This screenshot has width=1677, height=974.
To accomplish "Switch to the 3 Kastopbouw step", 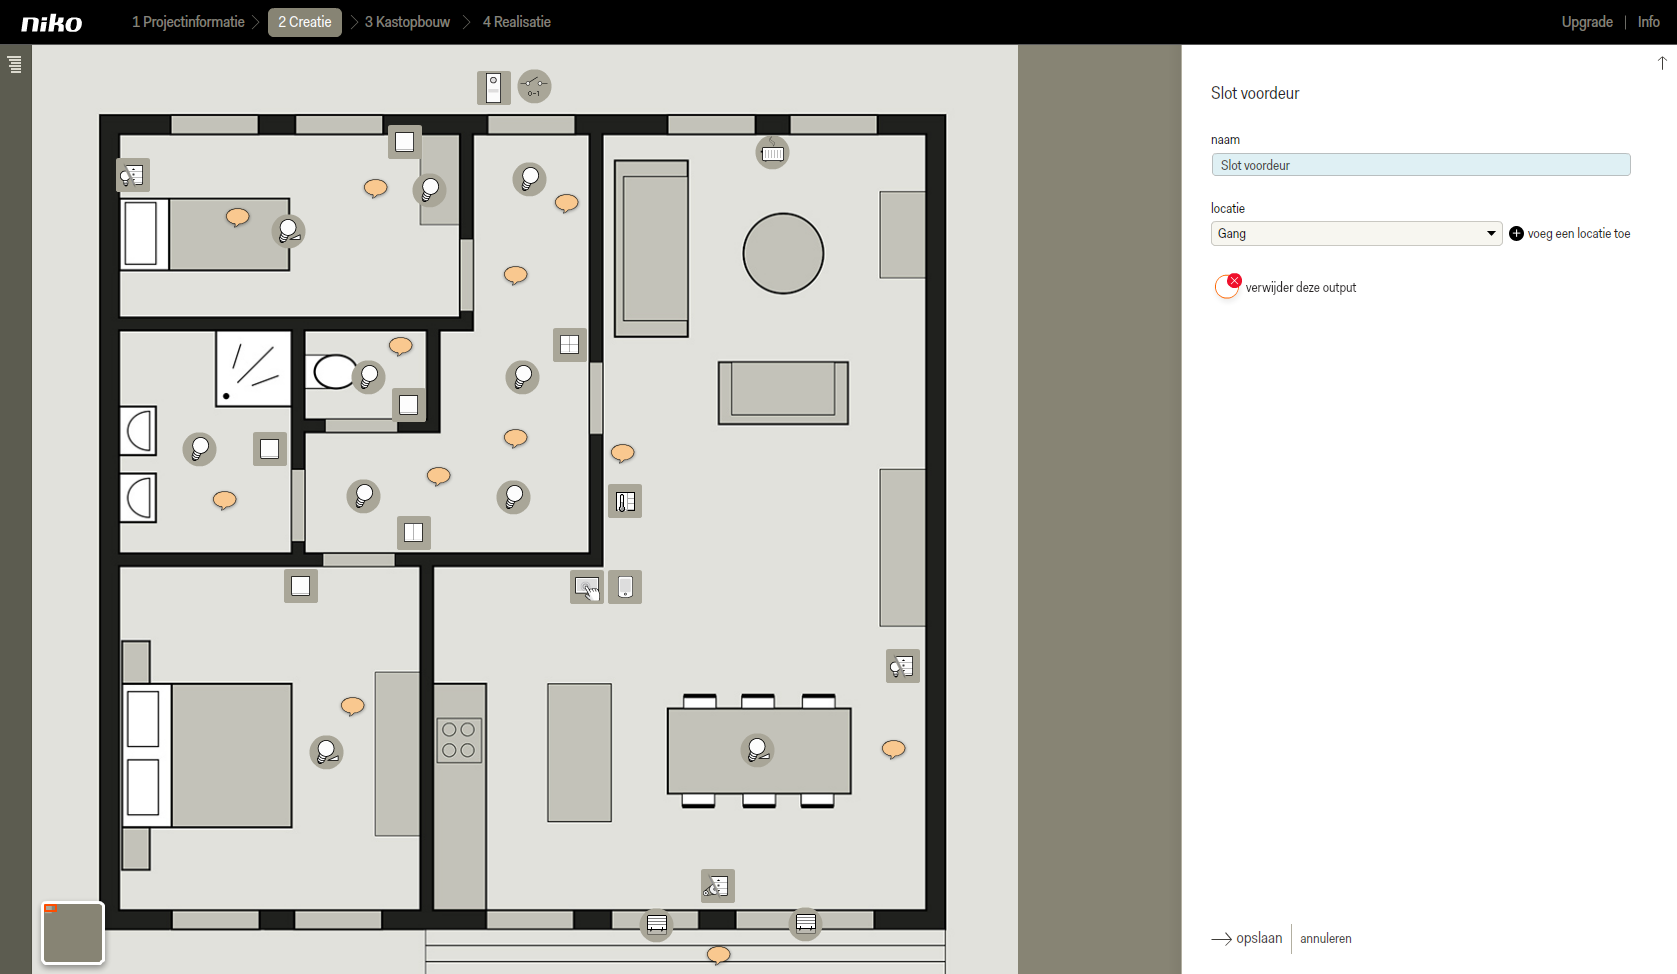I will pyautogui.click(x=407, y=22).
